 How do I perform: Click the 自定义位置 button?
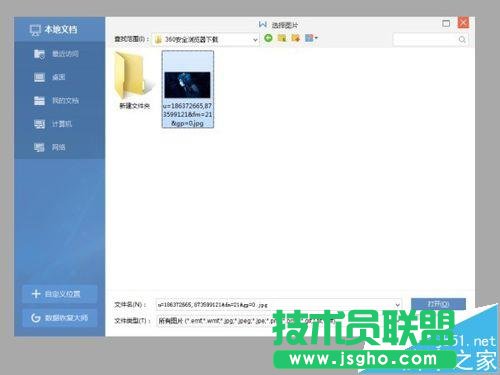click(x=60, y=294)
